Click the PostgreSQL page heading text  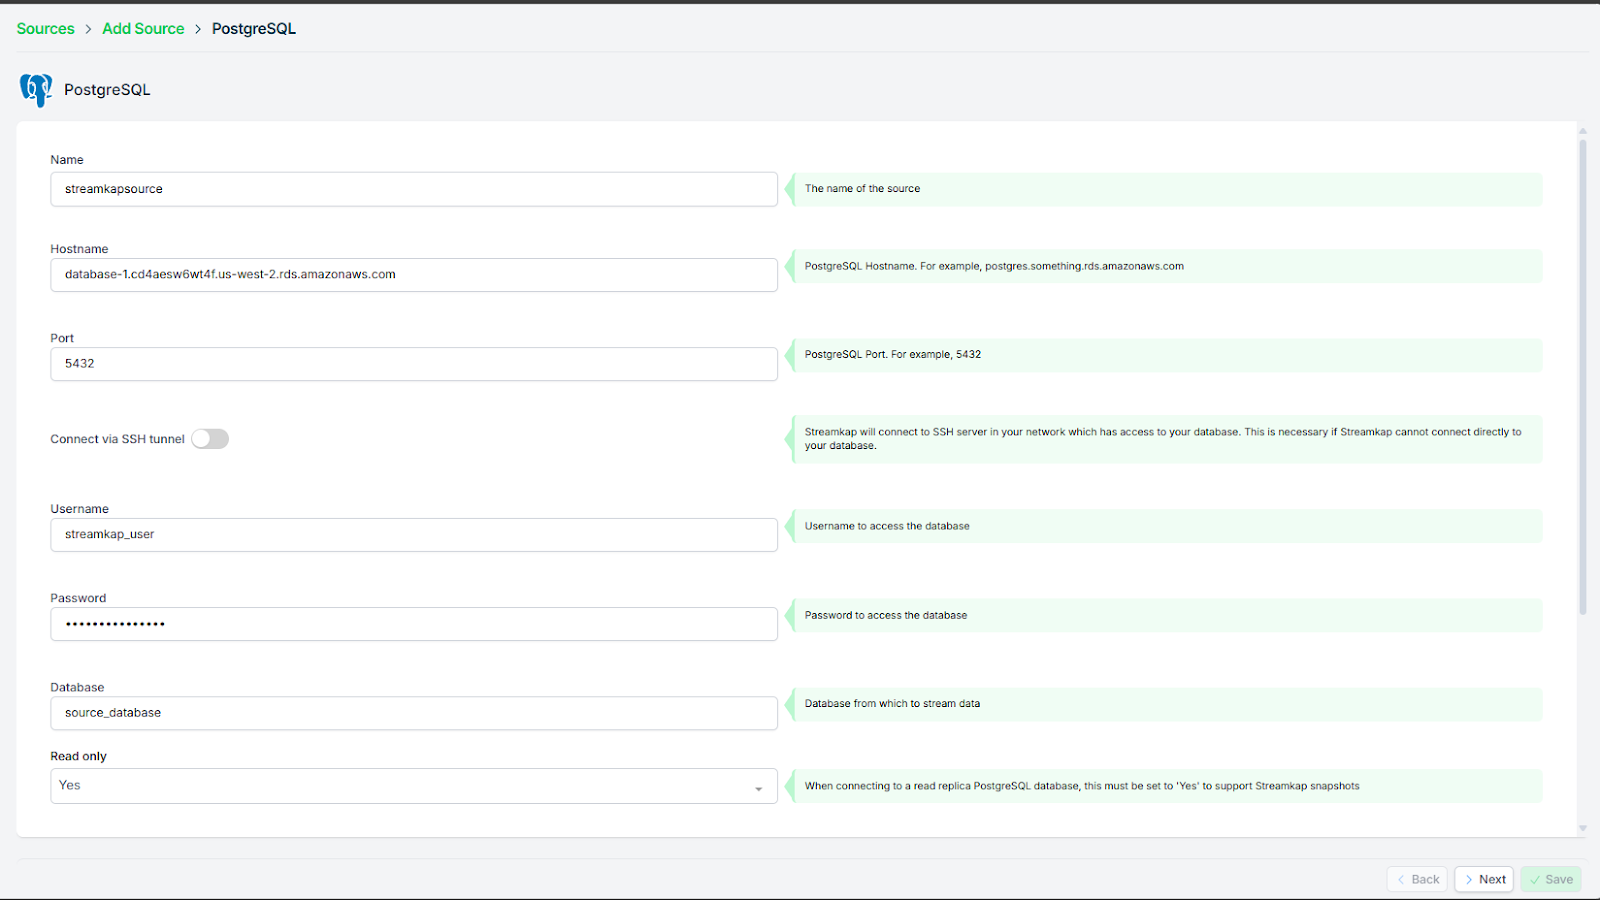[107, 90]
